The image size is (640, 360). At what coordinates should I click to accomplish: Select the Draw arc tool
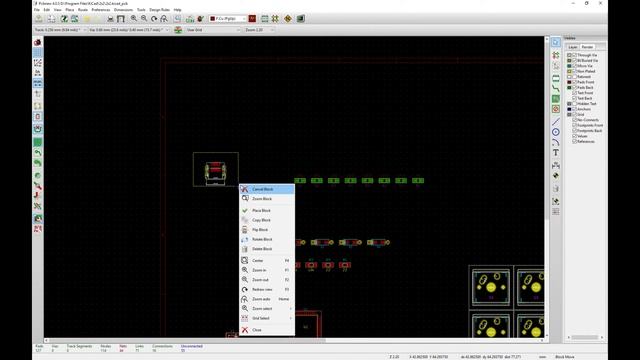(x=556, y=142)
